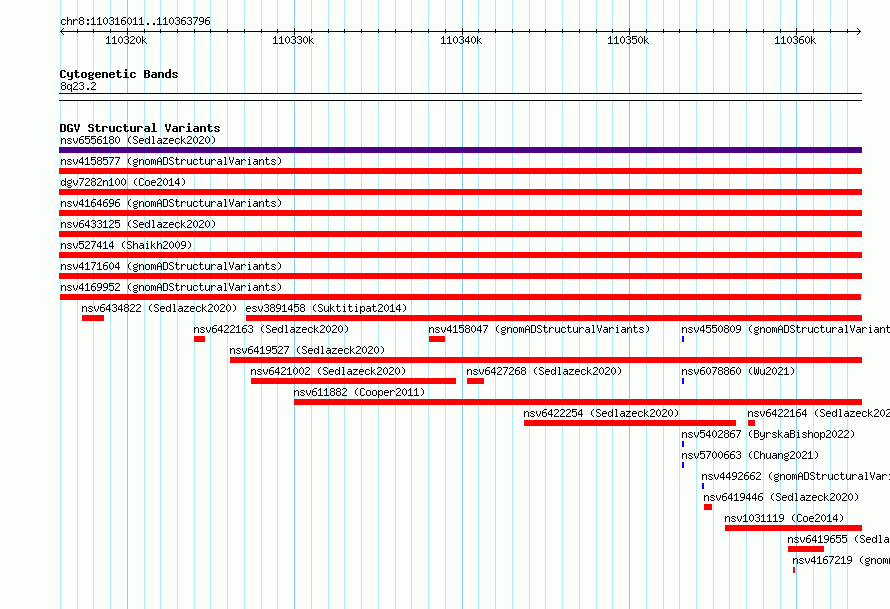
Task: Select nsv6433125 (Sedlazeck2020) label
Action: click(138, 224)
